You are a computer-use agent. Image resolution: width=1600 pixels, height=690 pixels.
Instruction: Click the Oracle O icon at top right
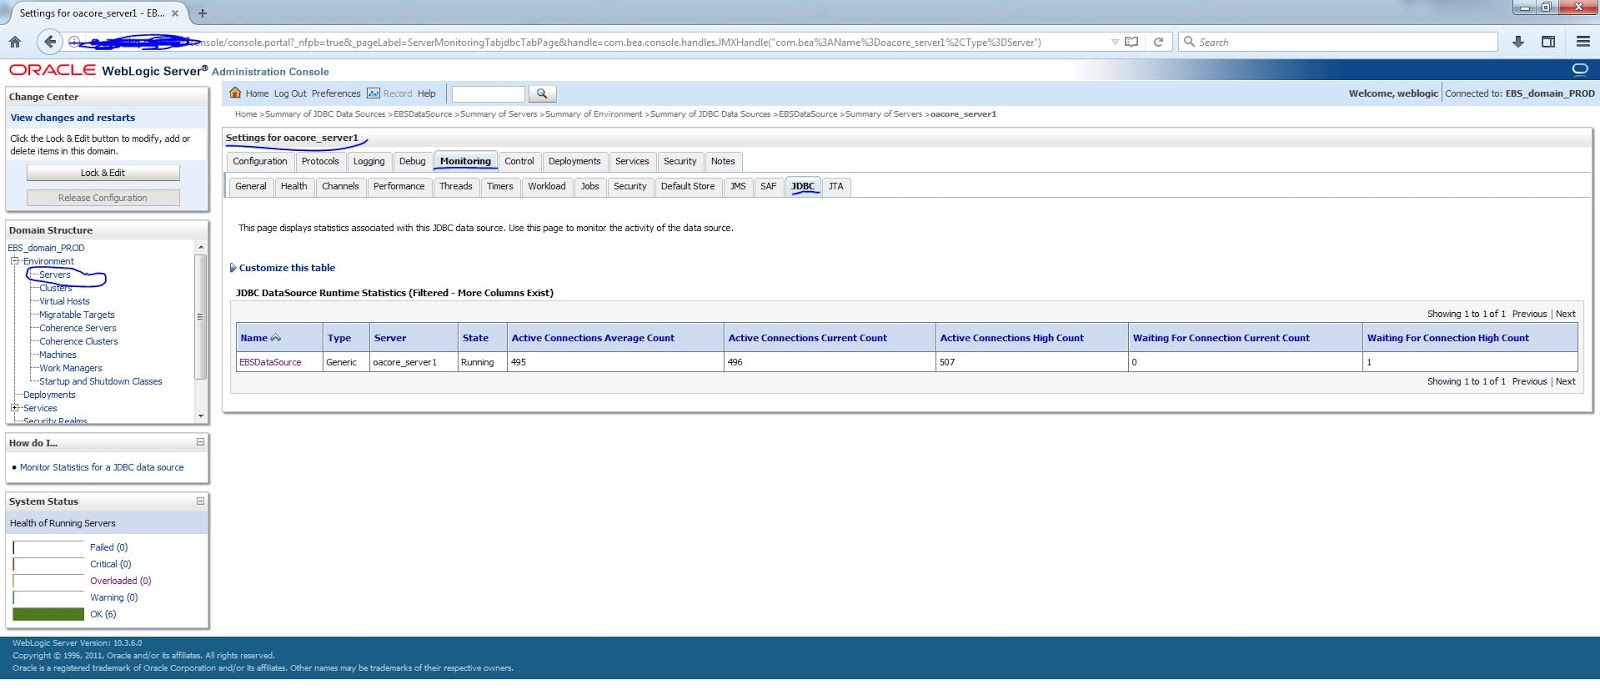tap(1580, 69)
